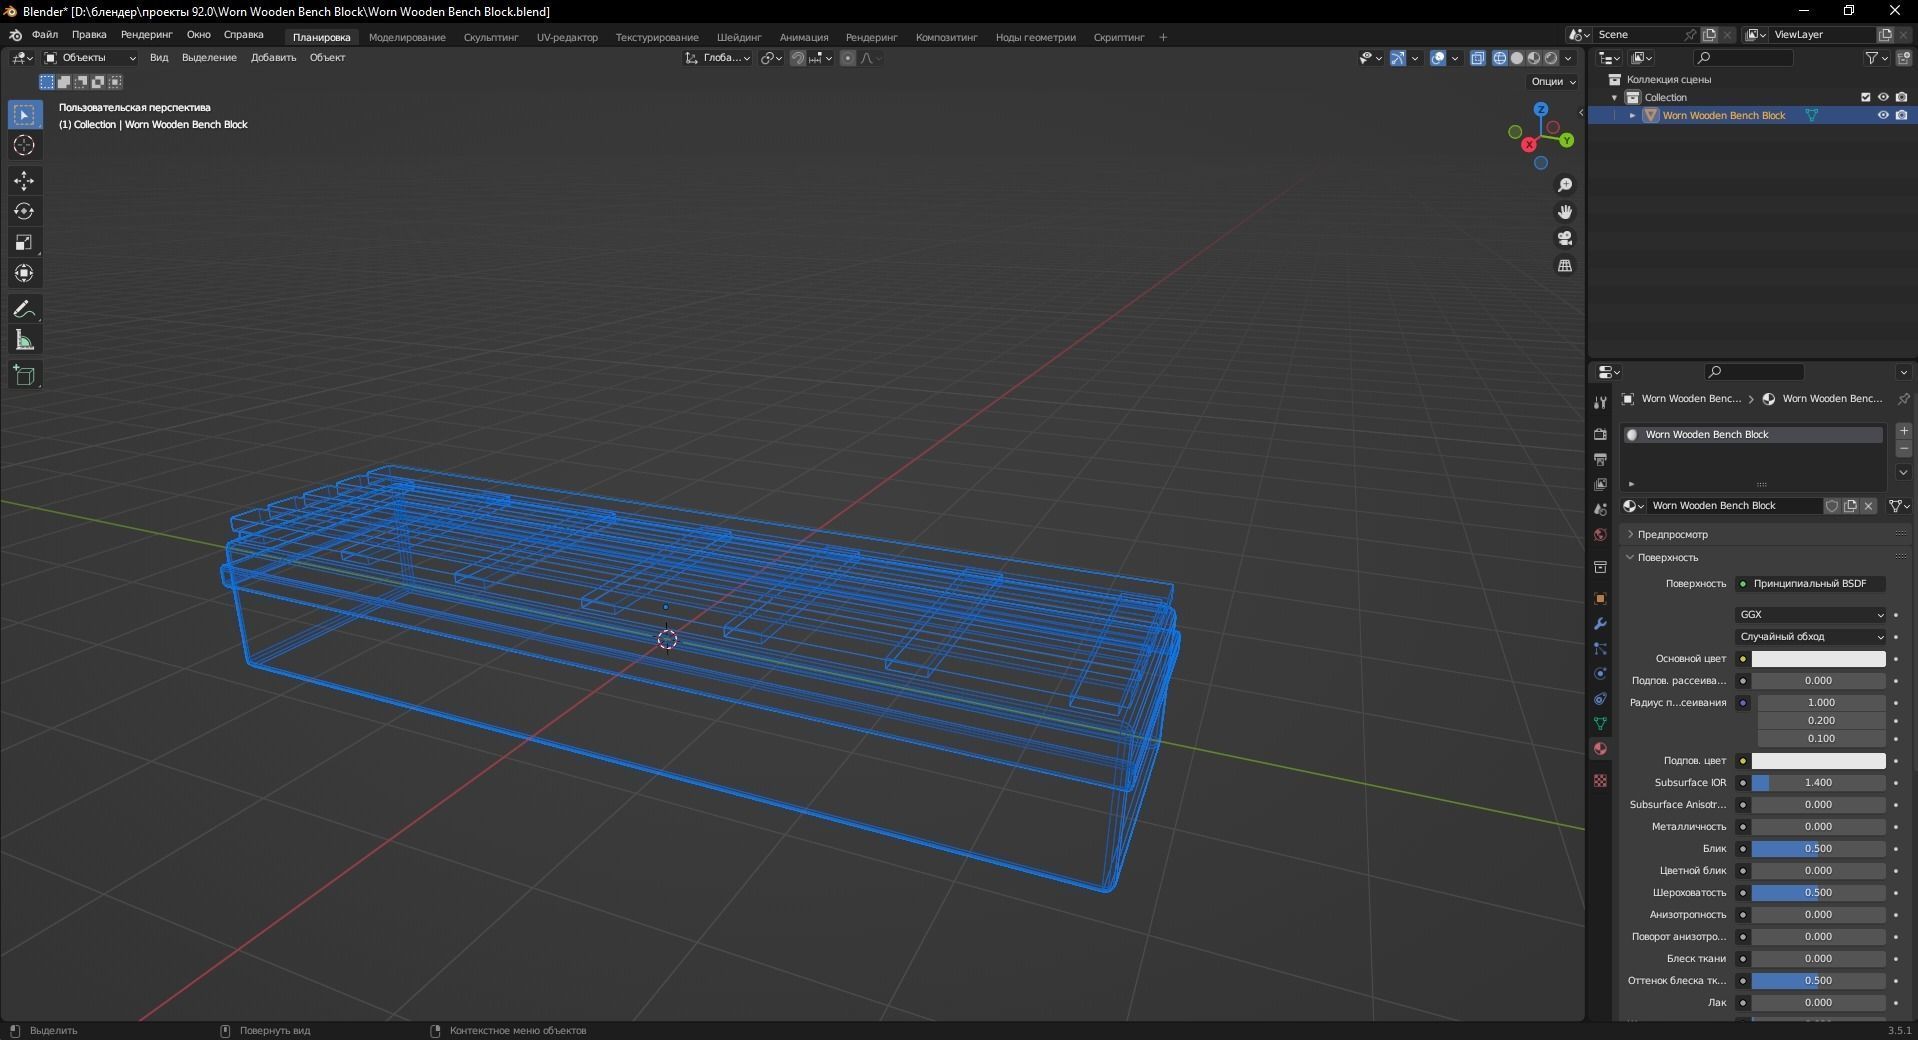1918x1040 pixels.
Task: Duplicate the material with new-copy button
Action: click(x=1850, y=506)
